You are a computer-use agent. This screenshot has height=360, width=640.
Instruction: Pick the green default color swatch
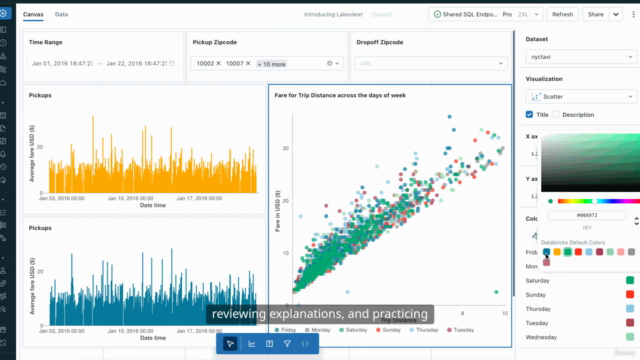click(568, 252)
